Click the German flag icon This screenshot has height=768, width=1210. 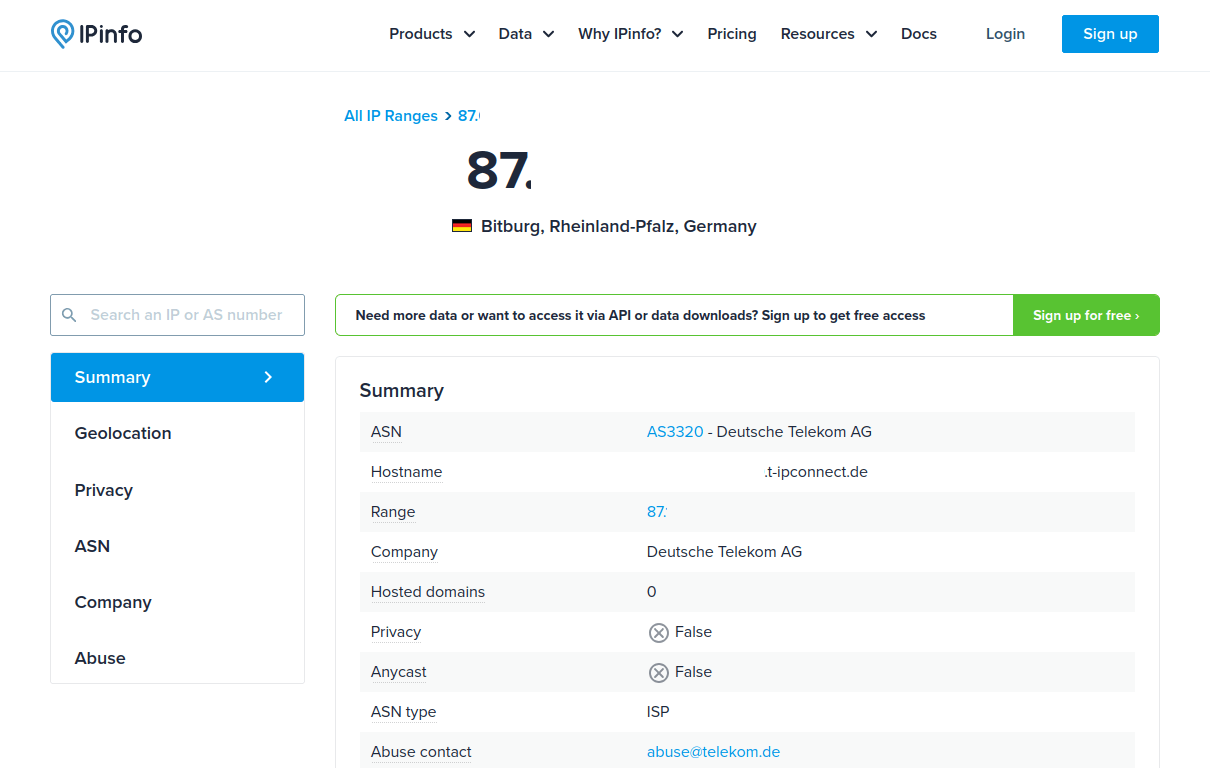462,226
